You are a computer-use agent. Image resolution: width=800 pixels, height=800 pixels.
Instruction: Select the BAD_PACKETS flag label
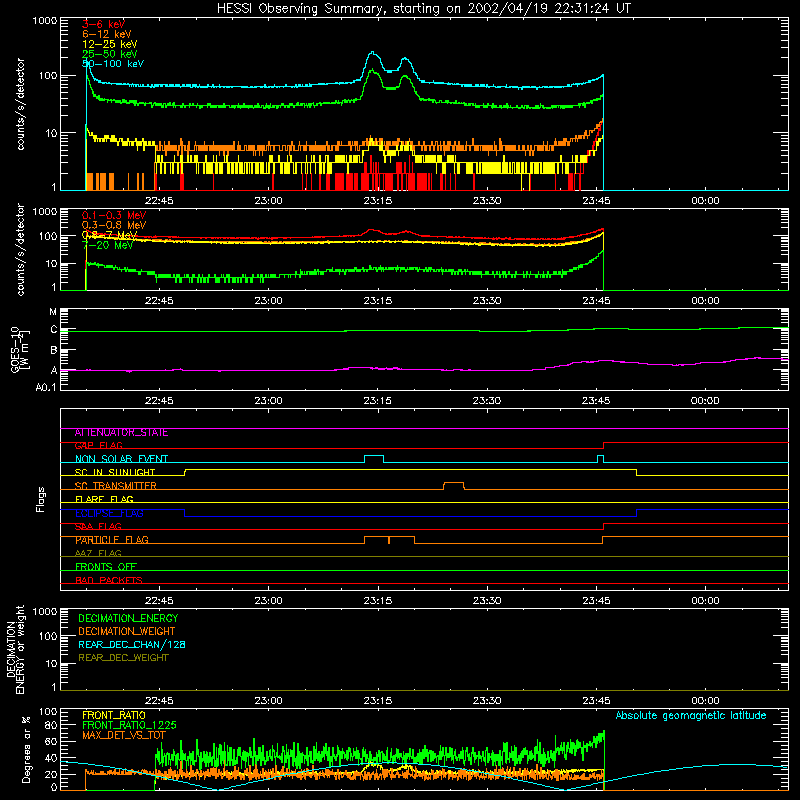click(x=109, y=580)
